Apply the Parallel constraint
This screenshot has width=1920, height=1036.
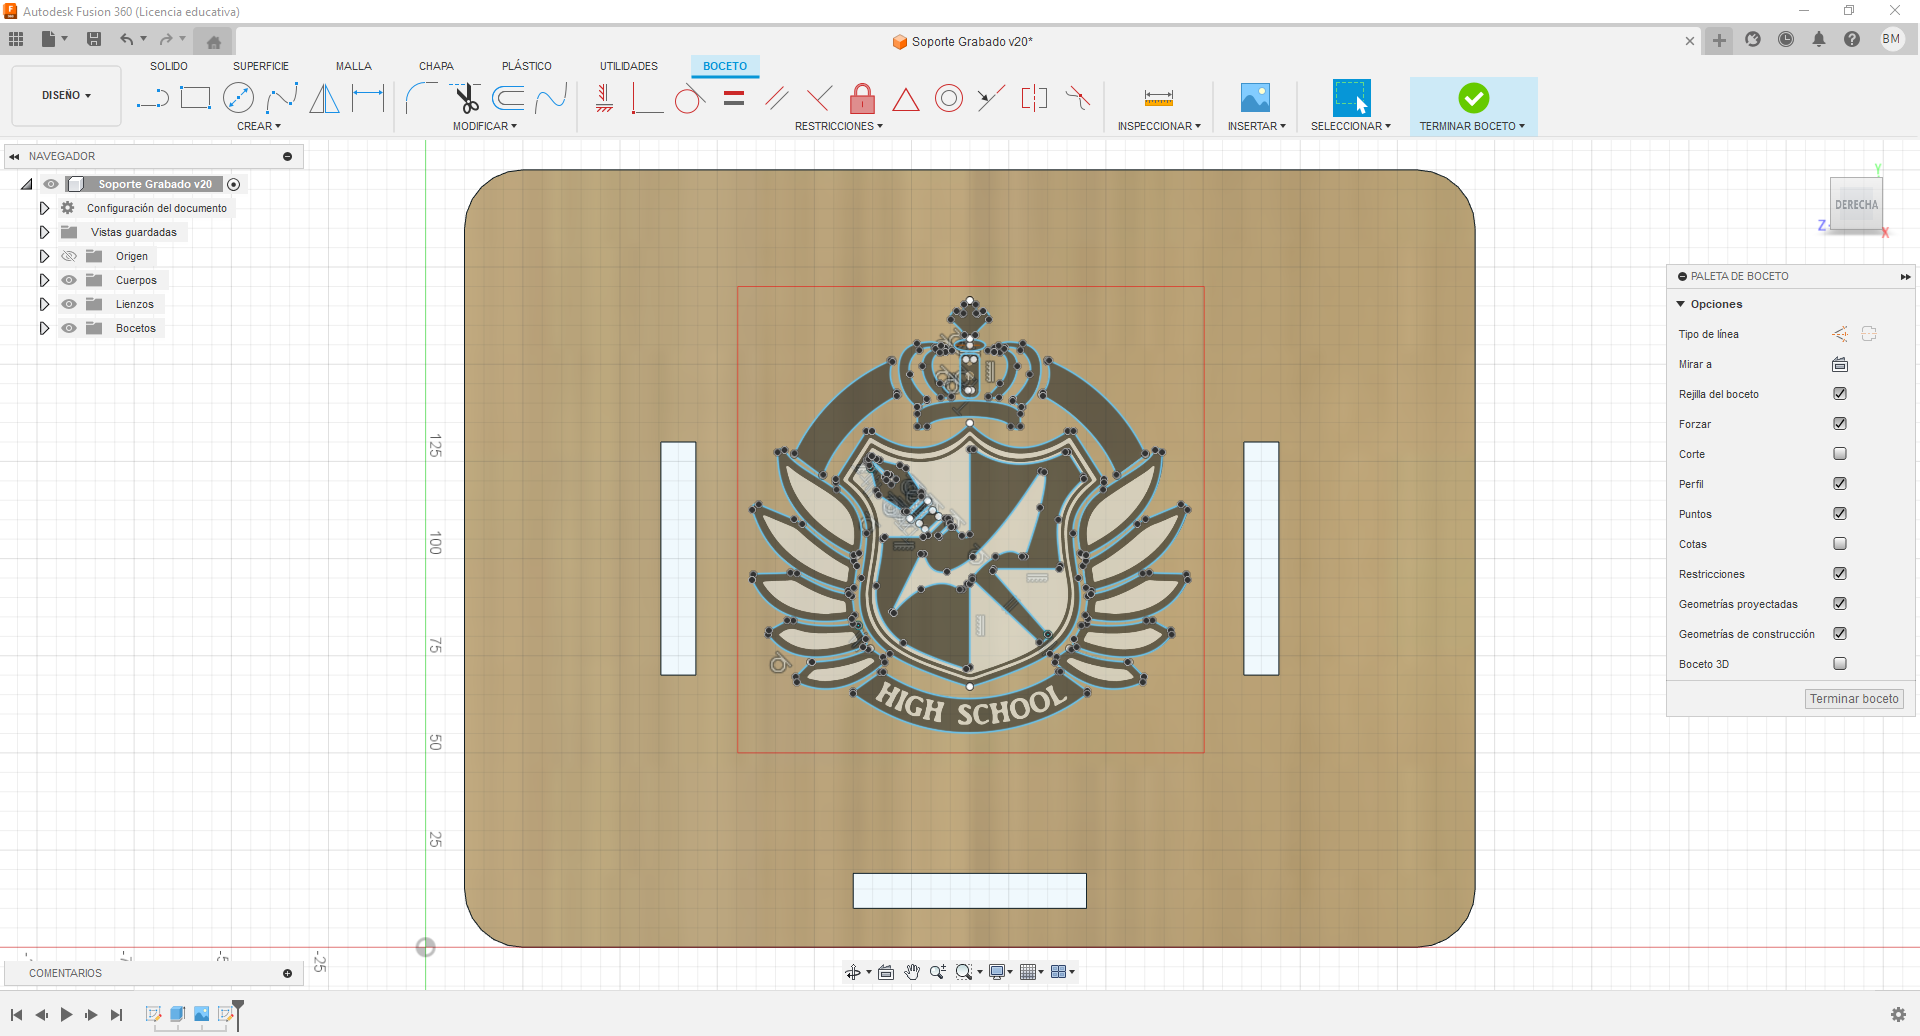pyautogui.click(x=777, y=98)
